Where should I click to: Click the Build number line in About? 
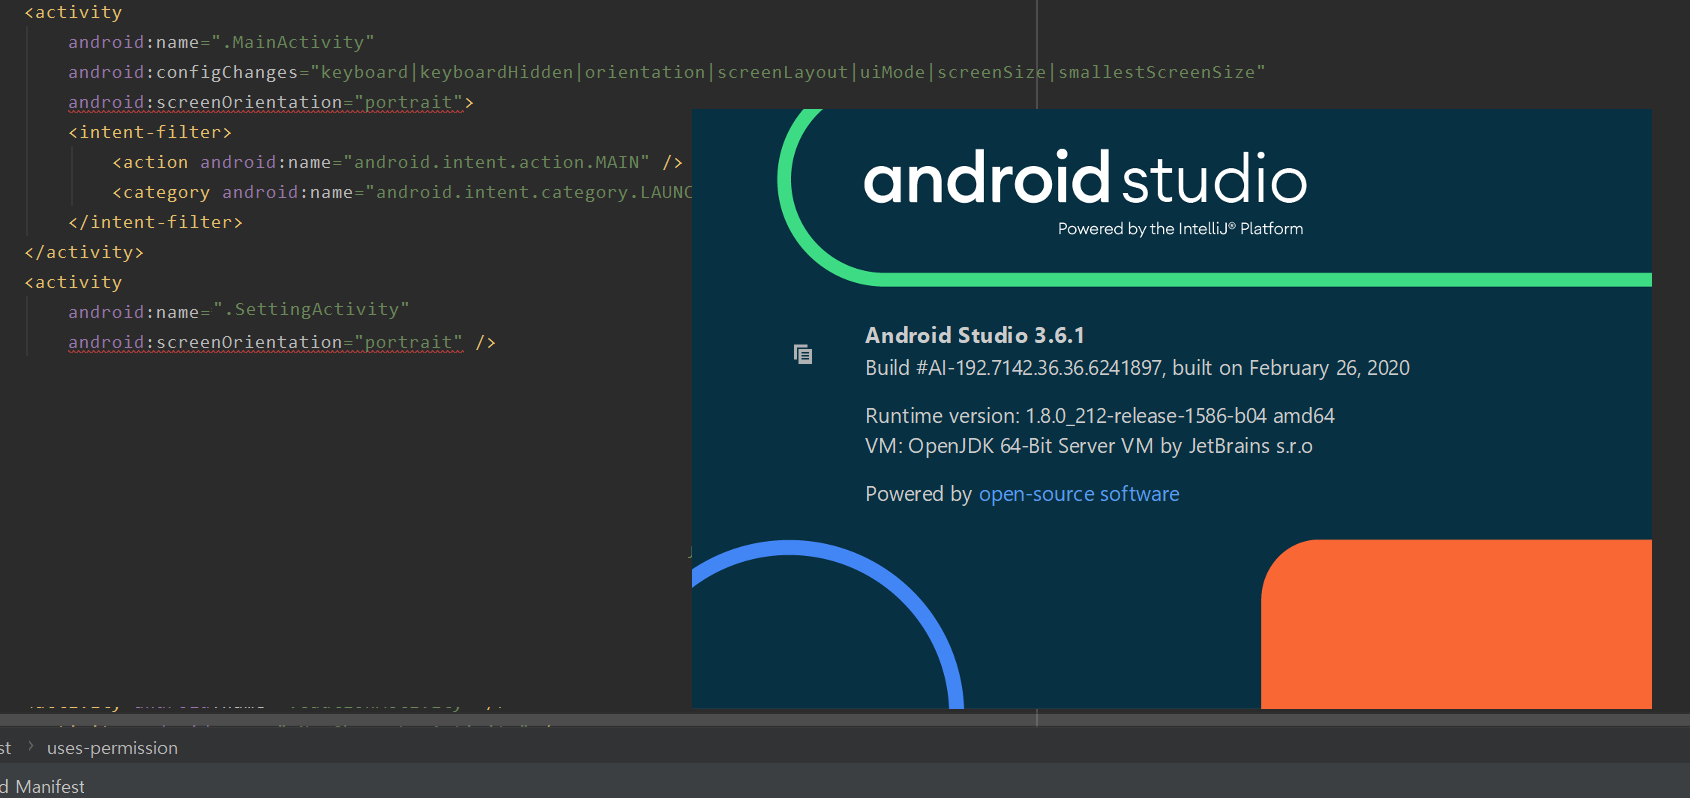pos(1137,368)
